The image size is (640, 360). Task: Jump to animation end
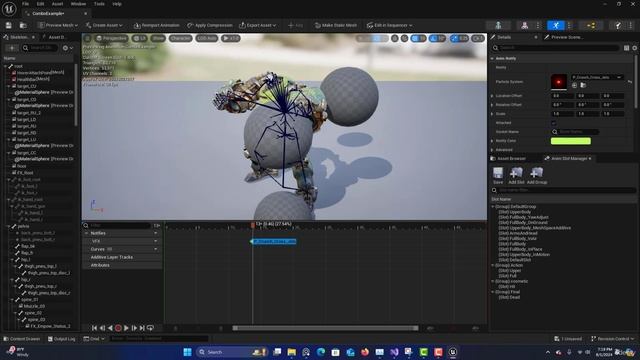point(142,328)
